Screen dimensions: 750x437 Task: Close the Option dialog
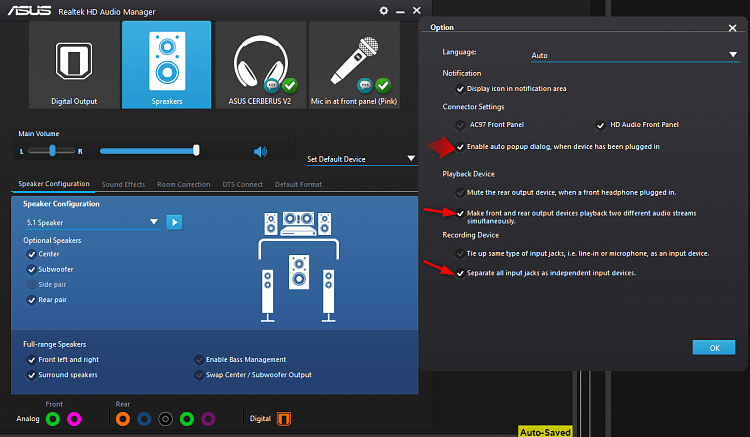tap(732, 28)
